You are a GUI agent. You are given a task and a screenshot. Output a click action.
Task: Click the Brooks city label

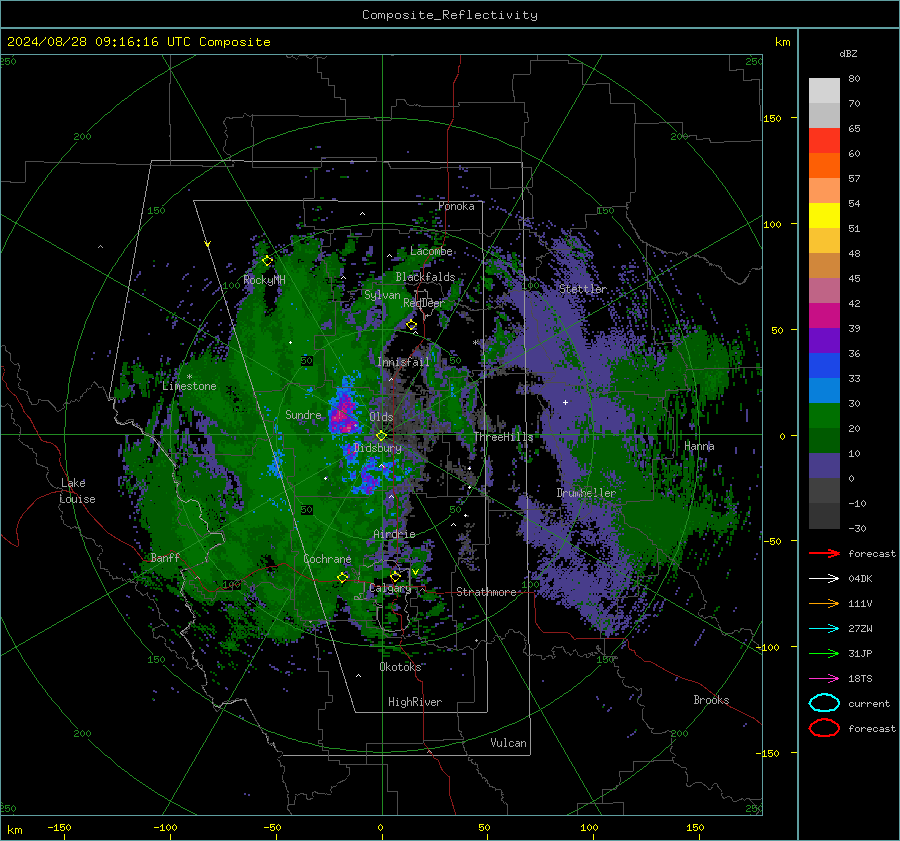(711, 700)
